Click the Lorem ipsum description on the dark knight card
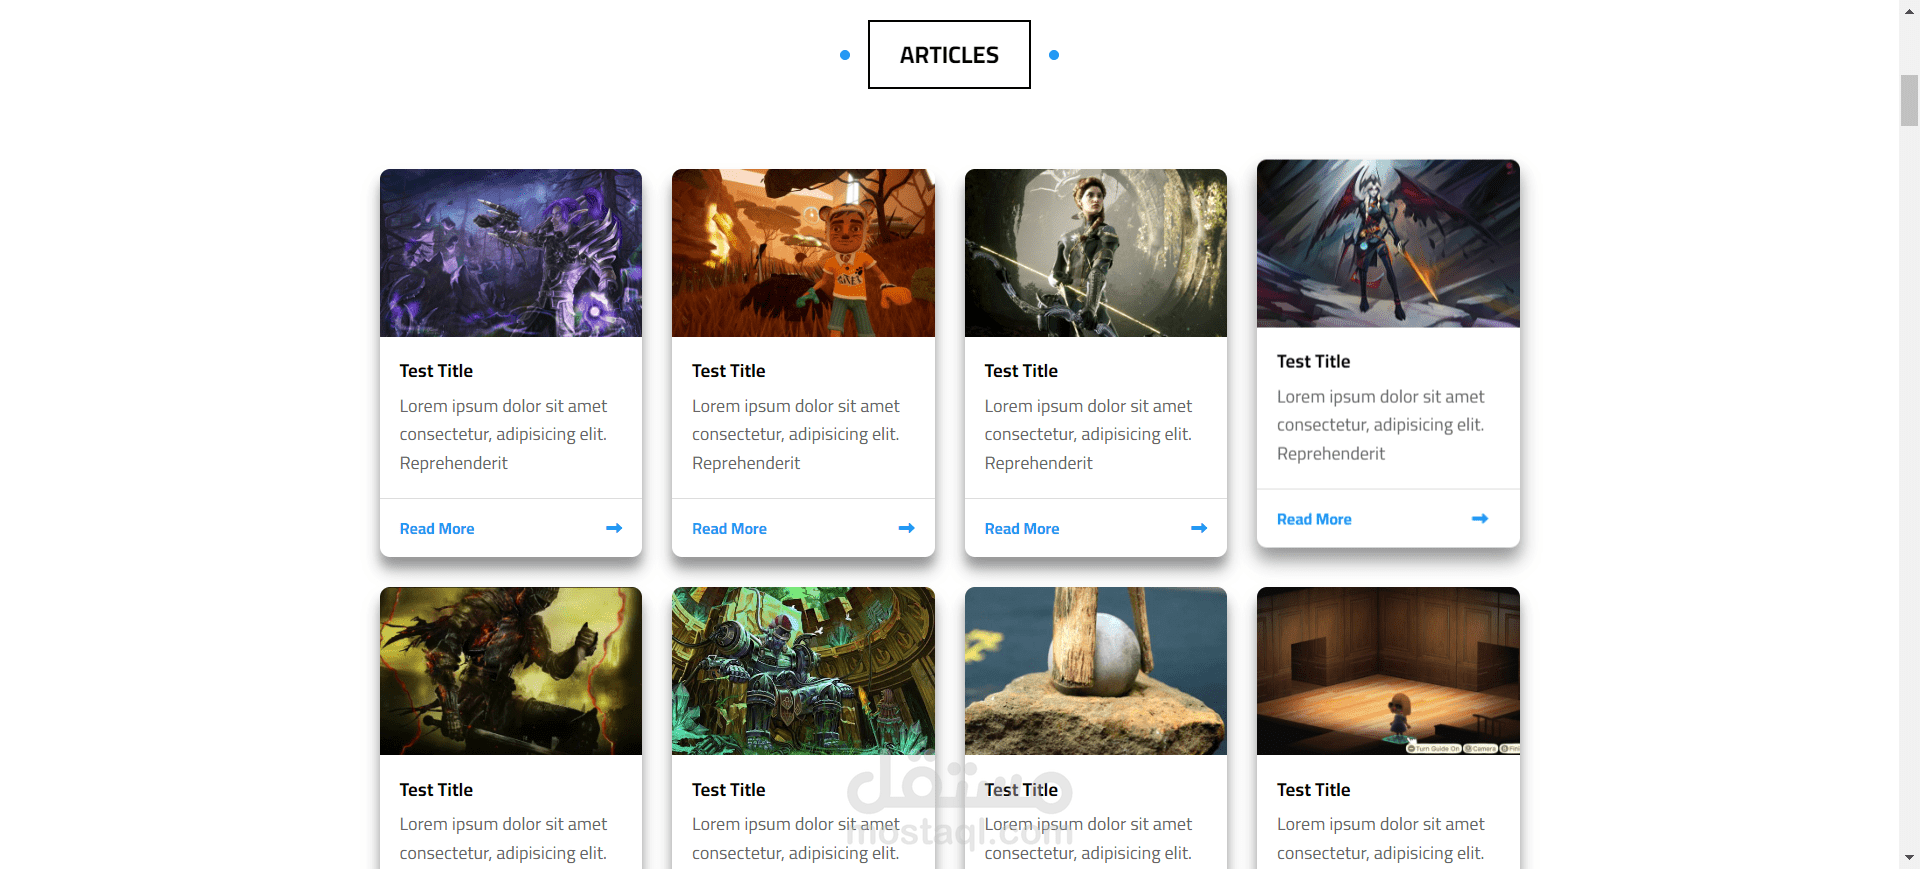The width and height of the screenshot is (1920, 869). [x=504, y=839]
